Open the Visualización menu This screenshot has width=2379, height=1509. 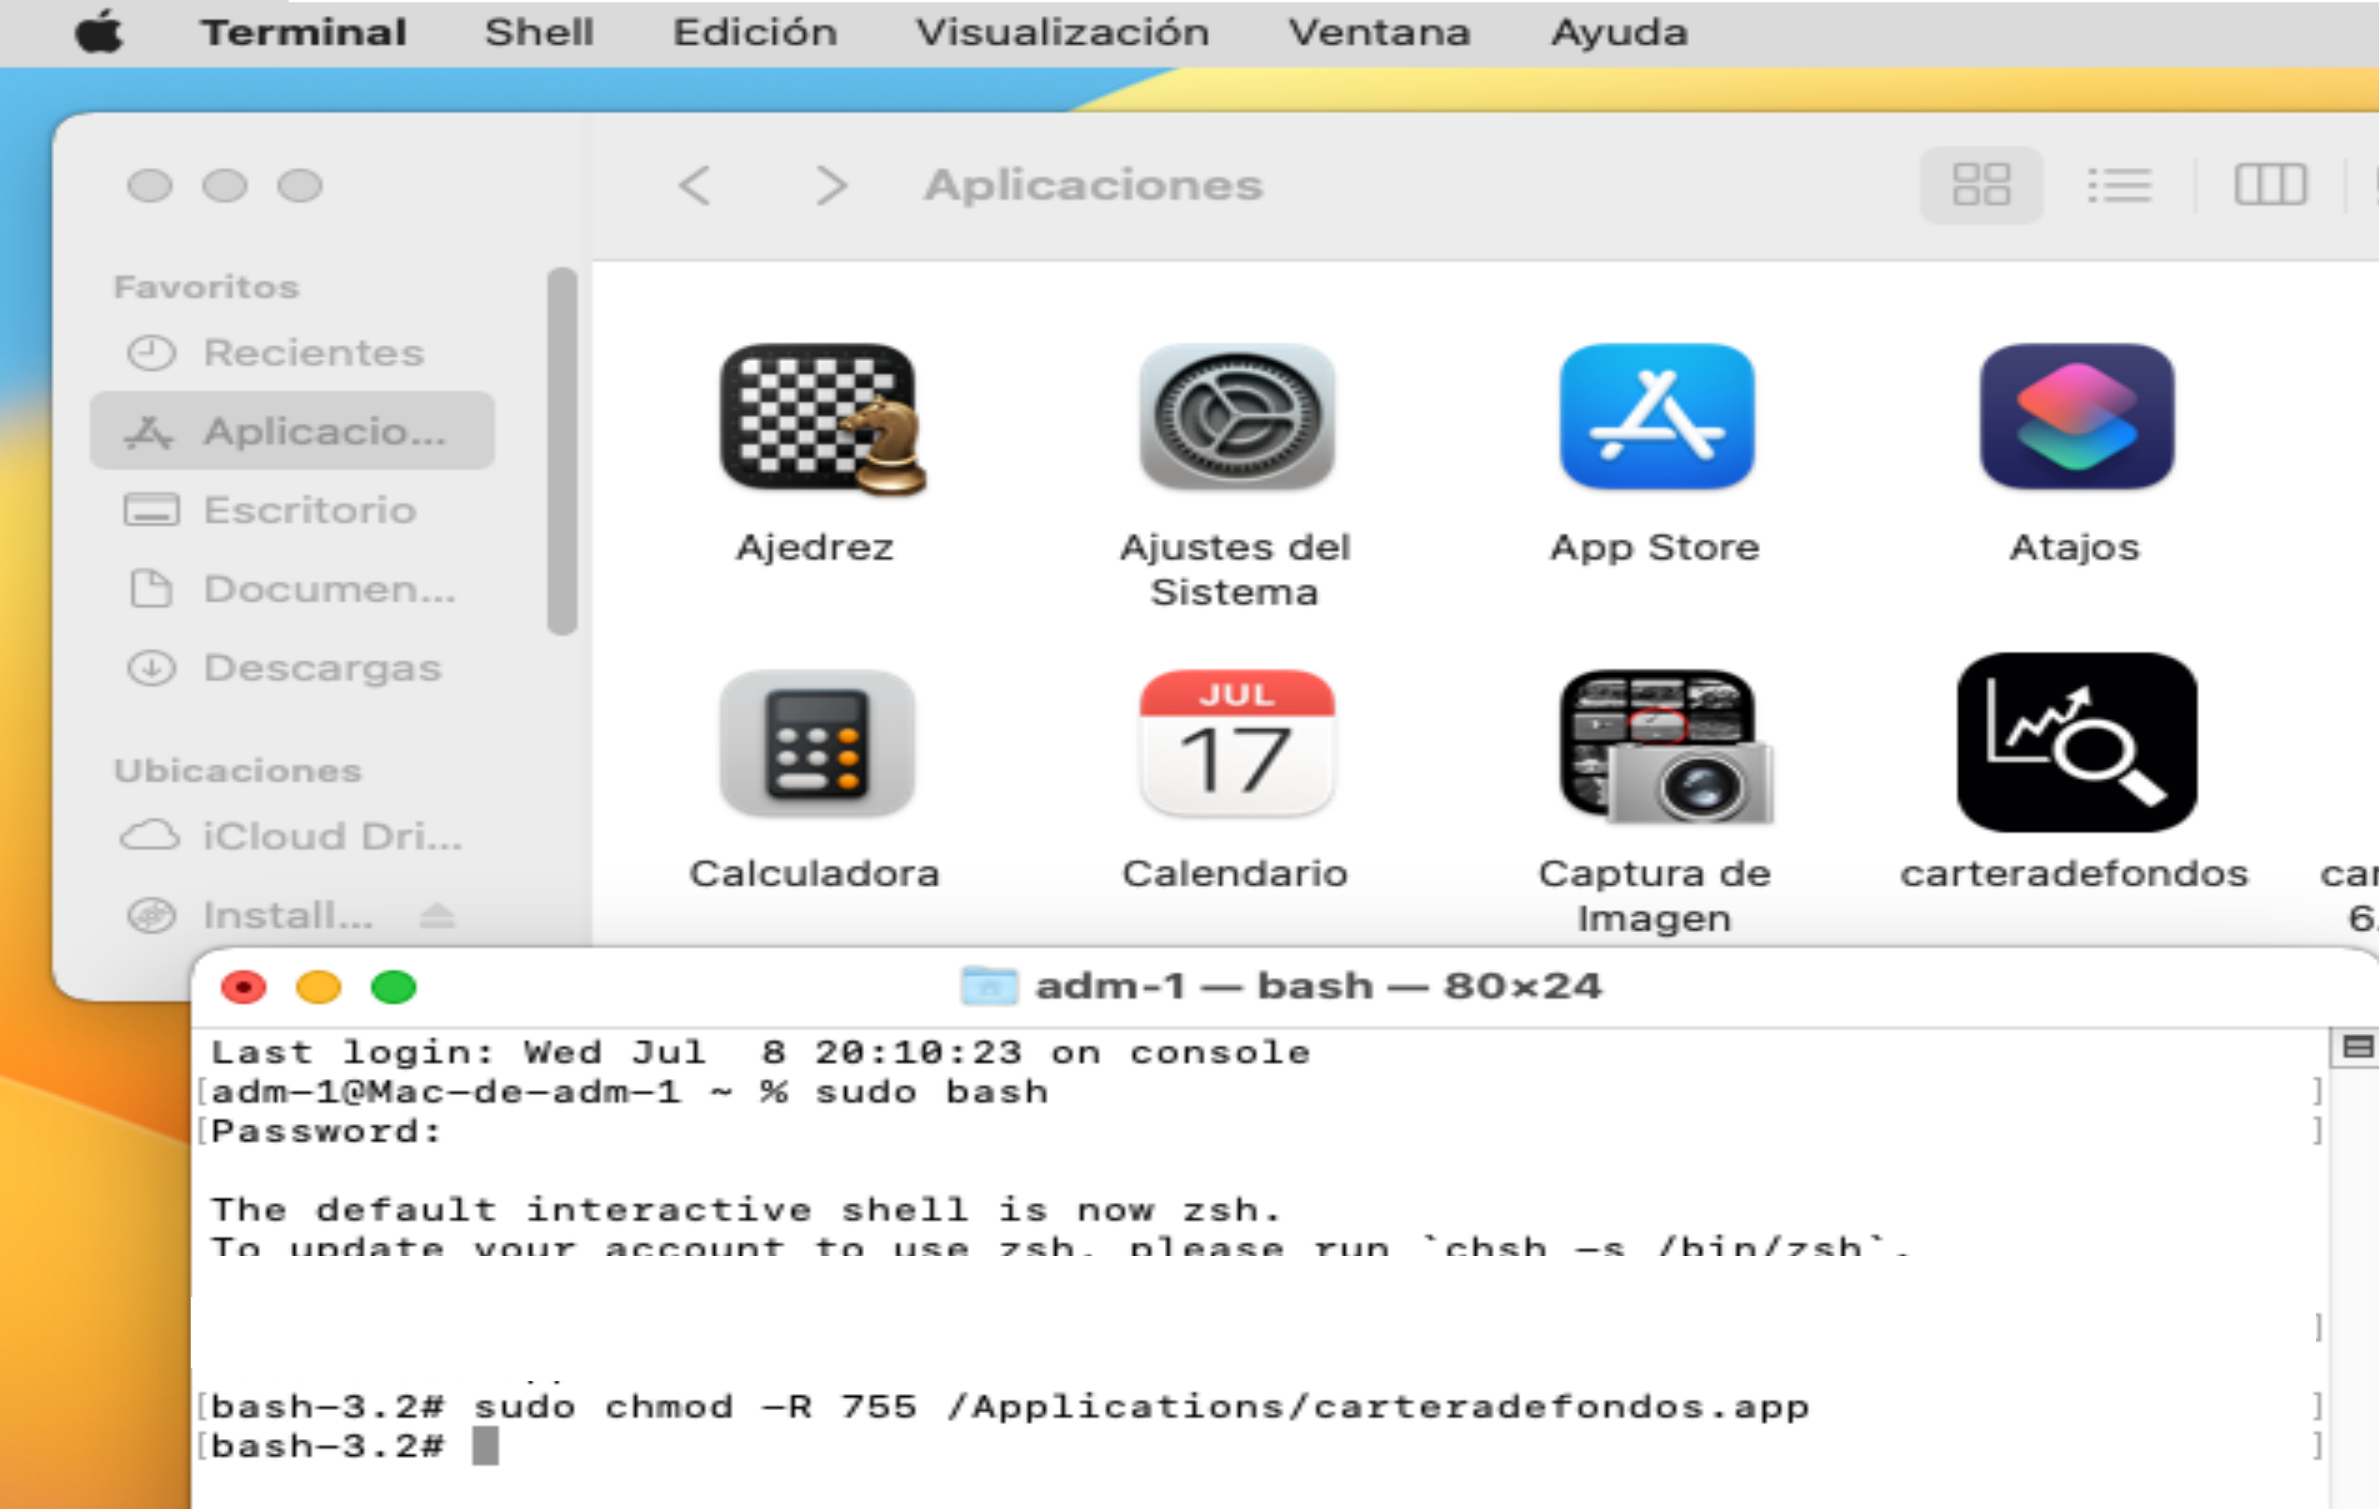1062,32
